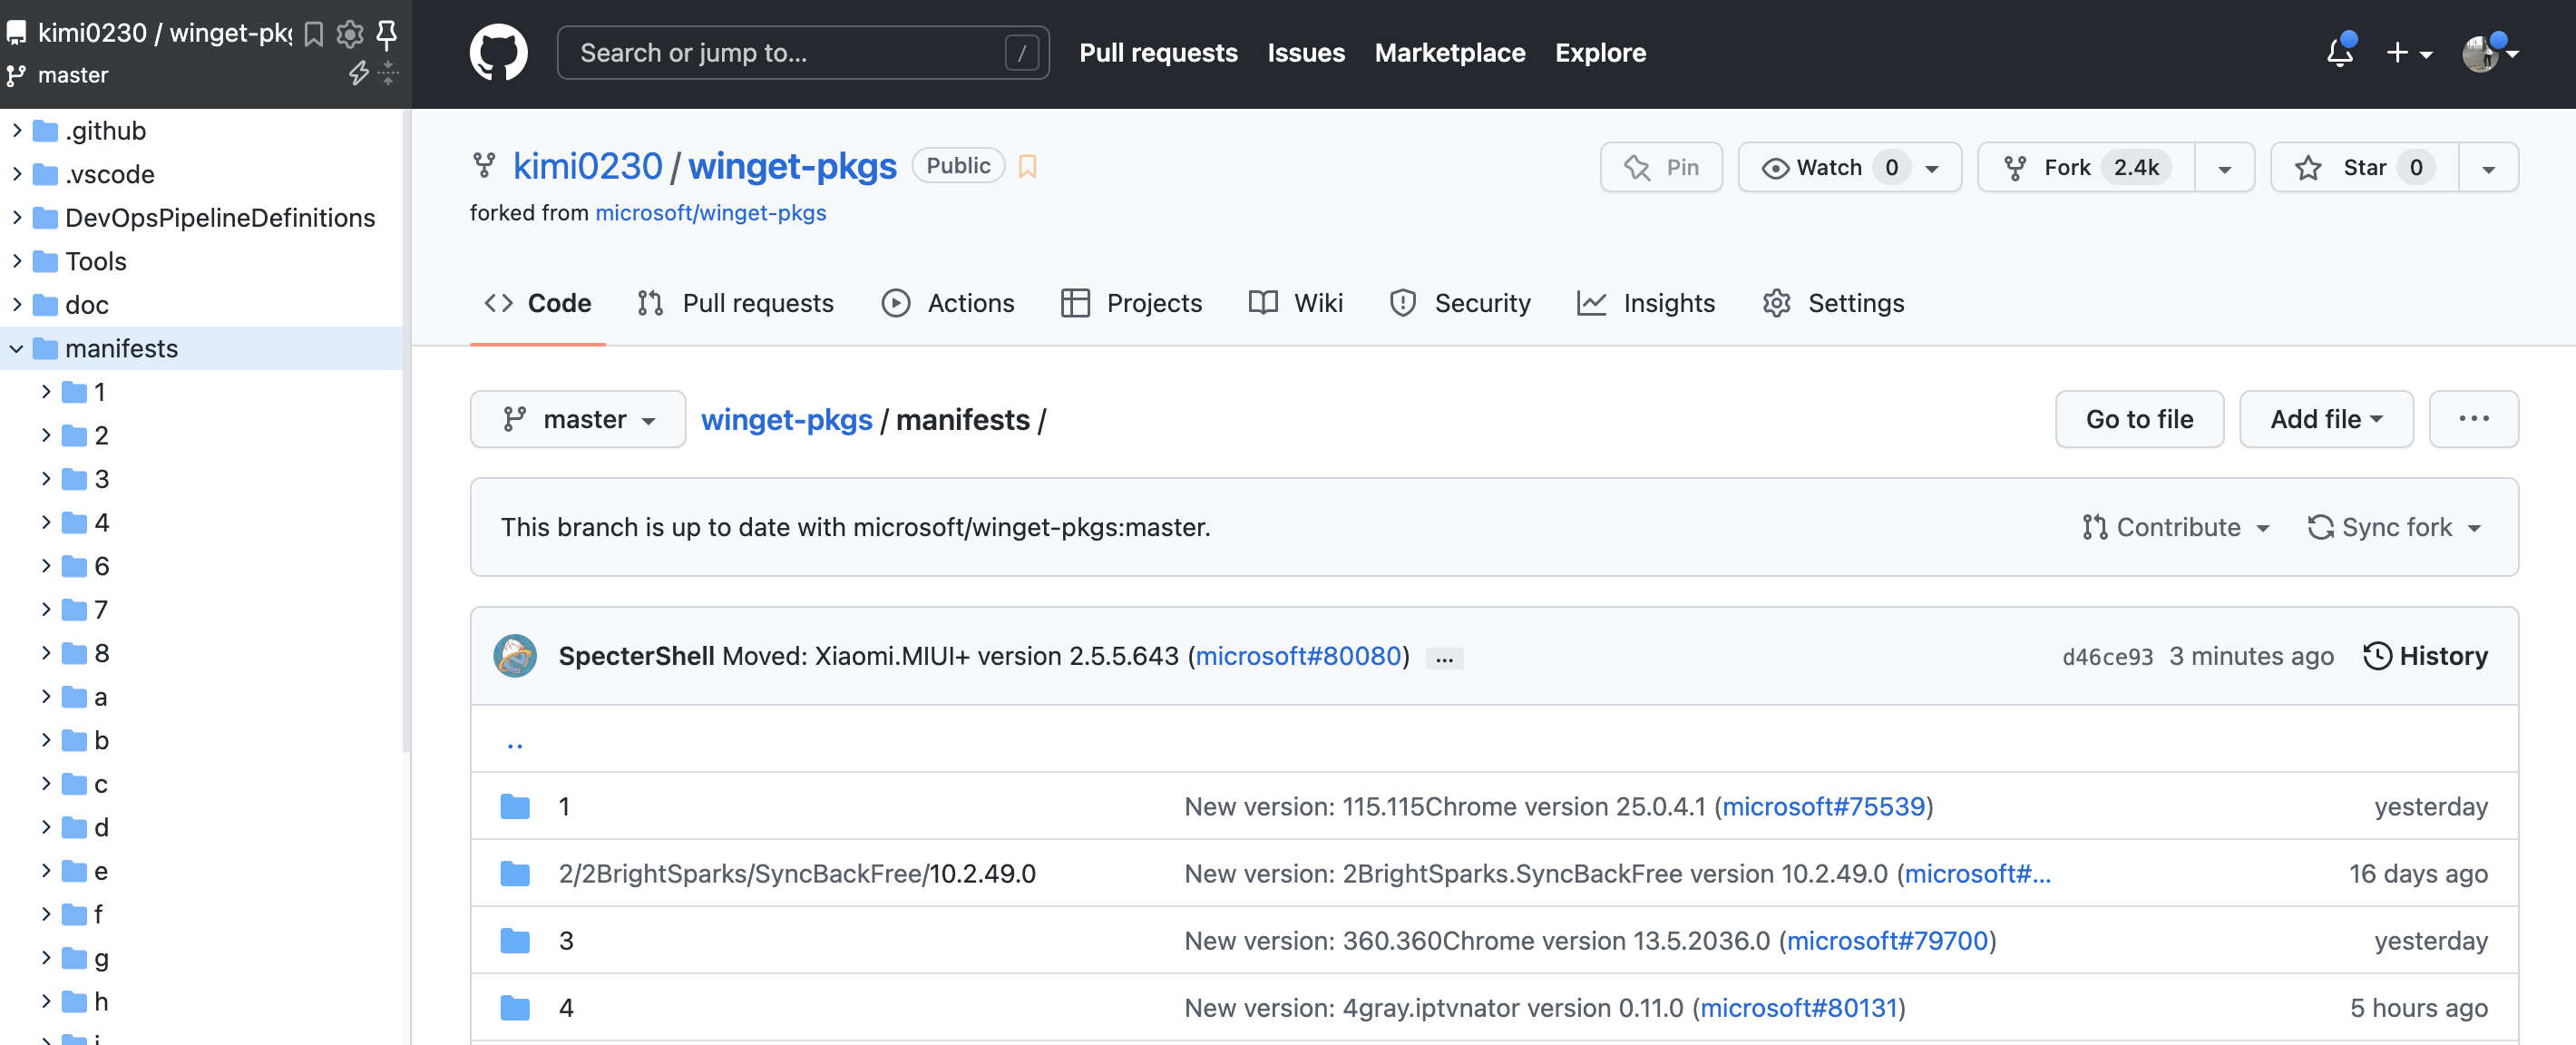Star the repository with the Star button
The height and width of the screenshot is (1045, 2576).
click(2364, 167)
